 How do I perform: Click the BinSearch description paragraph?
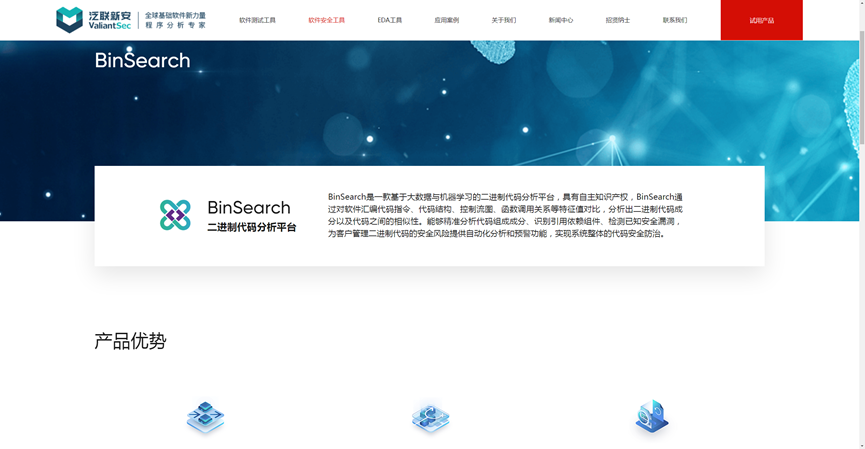coord(505,215)
